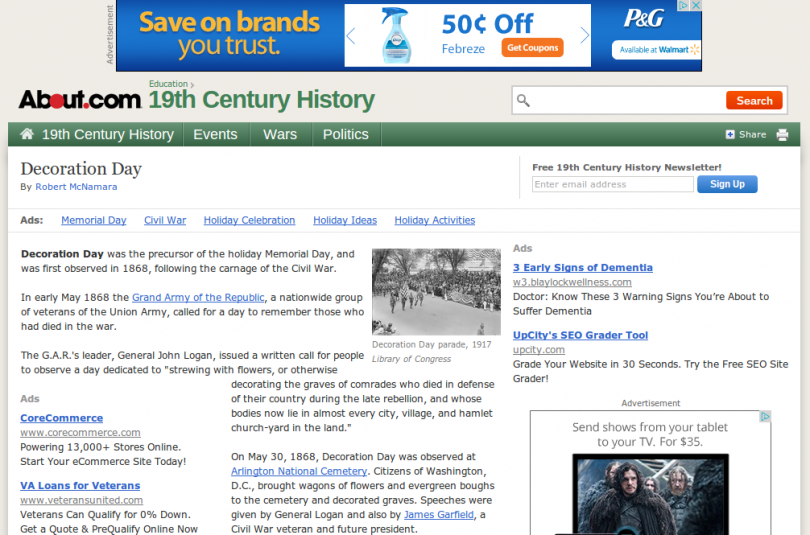Click the Febreze bottle image in banner
The width and height of the screenshot is (810, 535).
click(396, 35)
